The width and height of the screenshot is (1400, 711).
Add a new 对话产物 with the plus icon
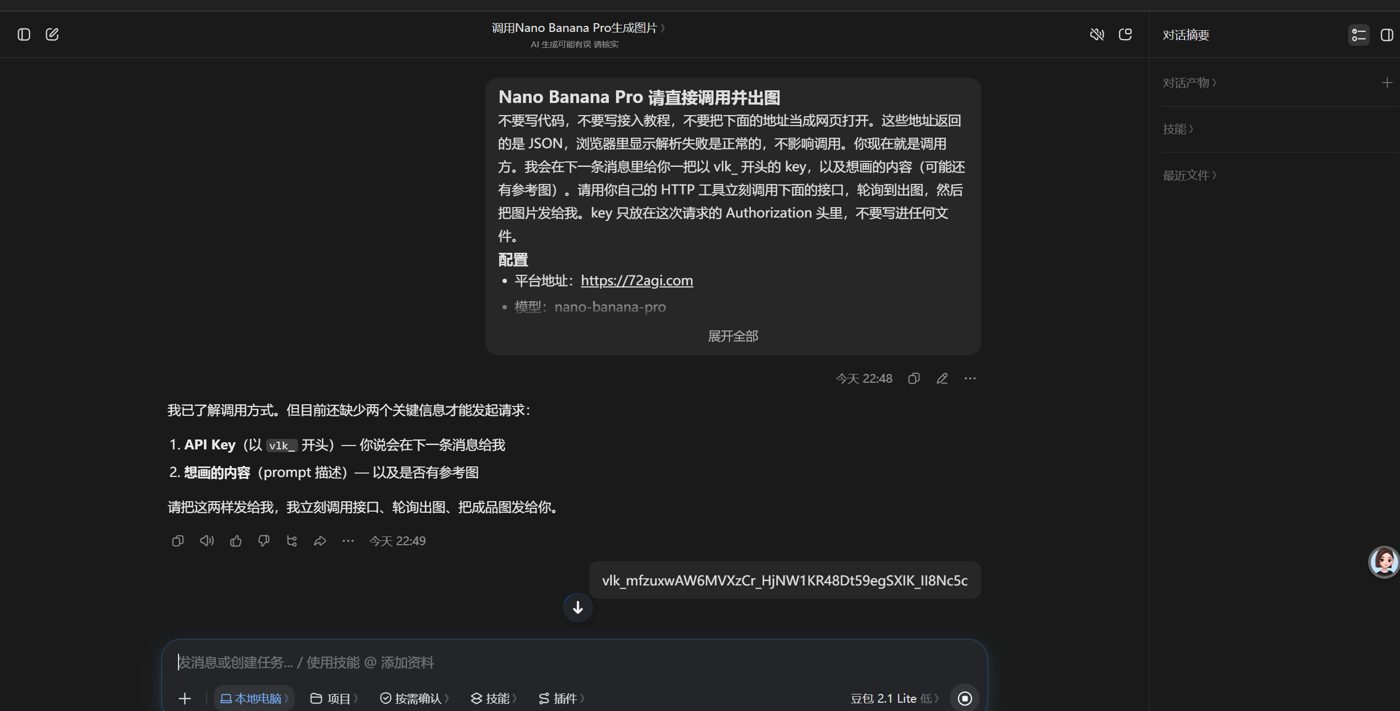1387,83
